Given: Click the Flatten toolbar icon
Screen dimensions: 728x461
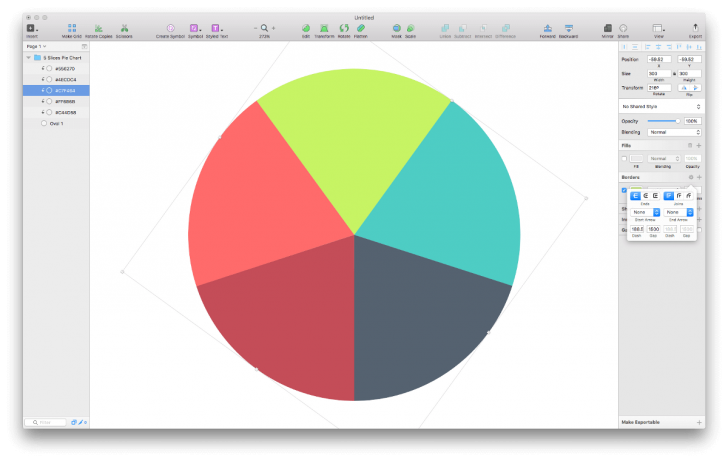Looking at the screenshot, I should point(361,28).
